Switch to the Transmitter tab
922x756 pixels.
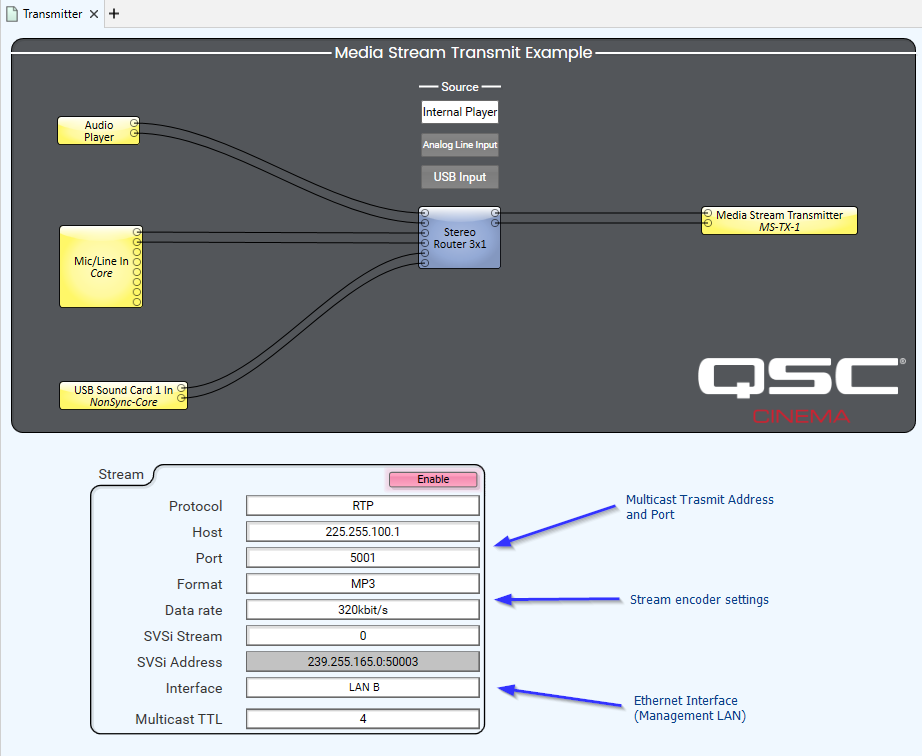coord(52,14)
